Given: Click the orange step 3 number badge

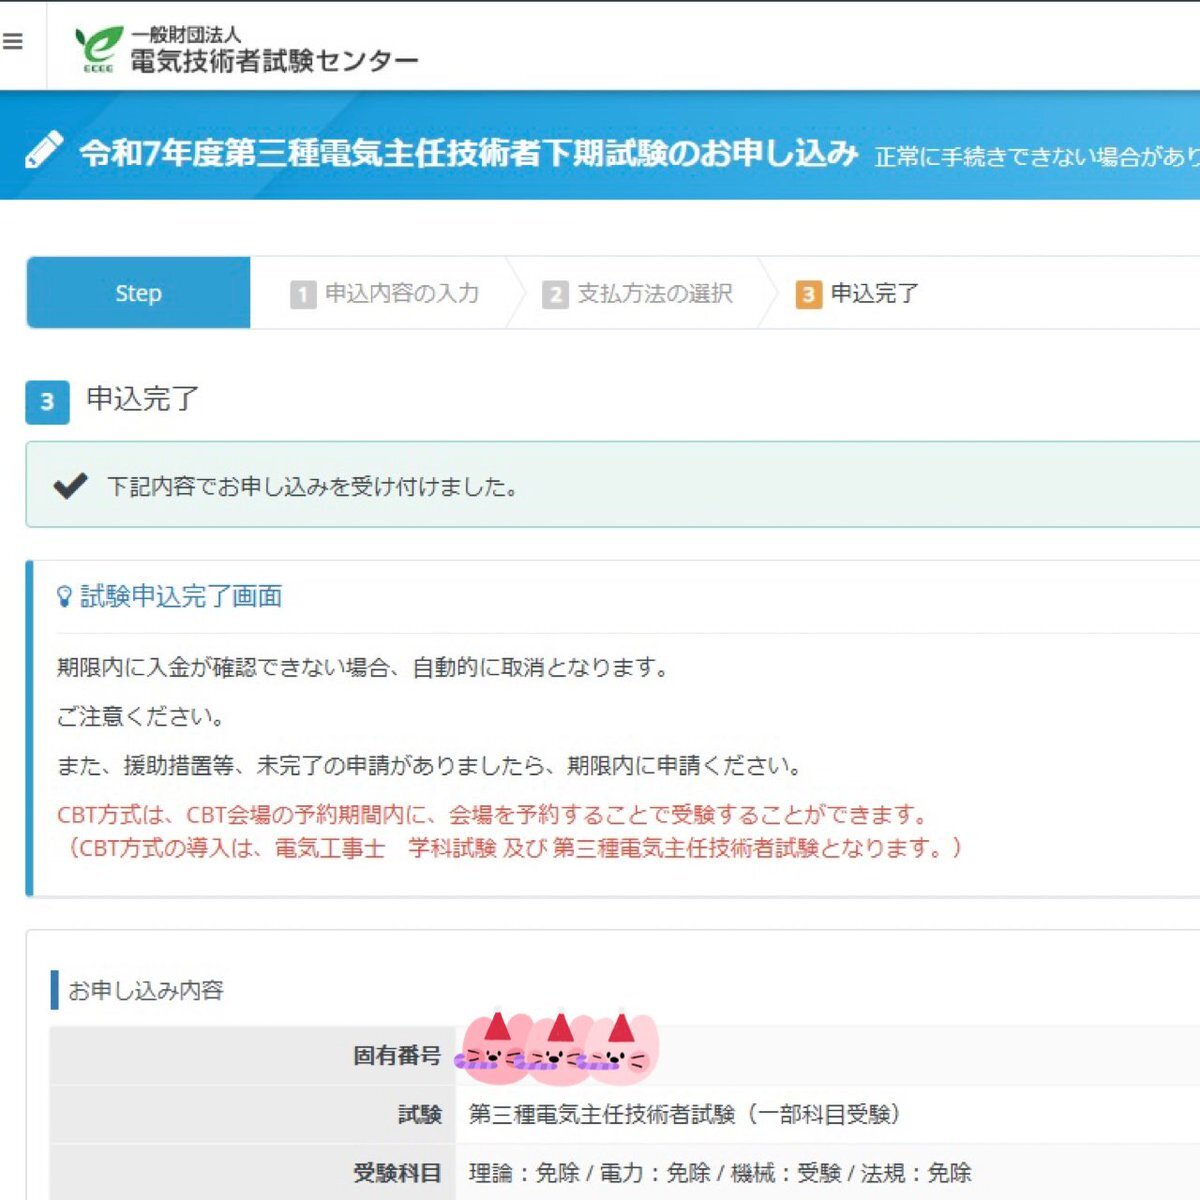Looking at the screenshot, I should (x=808, y=294).
